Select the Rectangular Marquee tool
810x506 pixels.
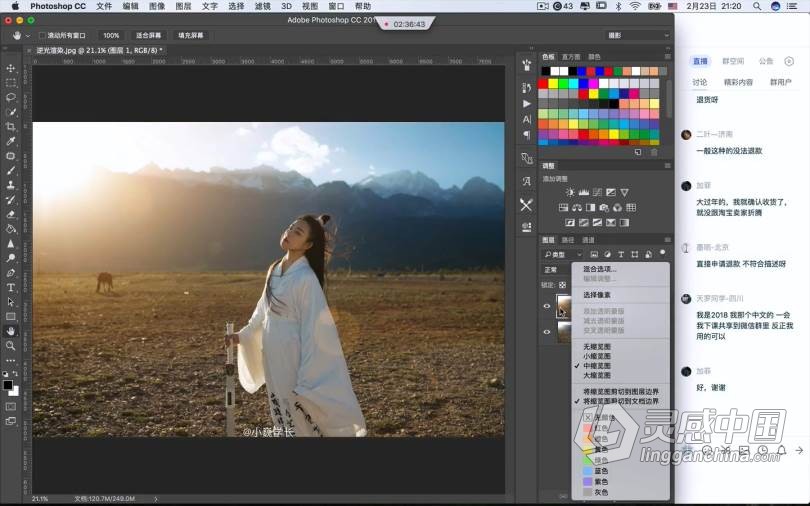(x=10, y=83)
